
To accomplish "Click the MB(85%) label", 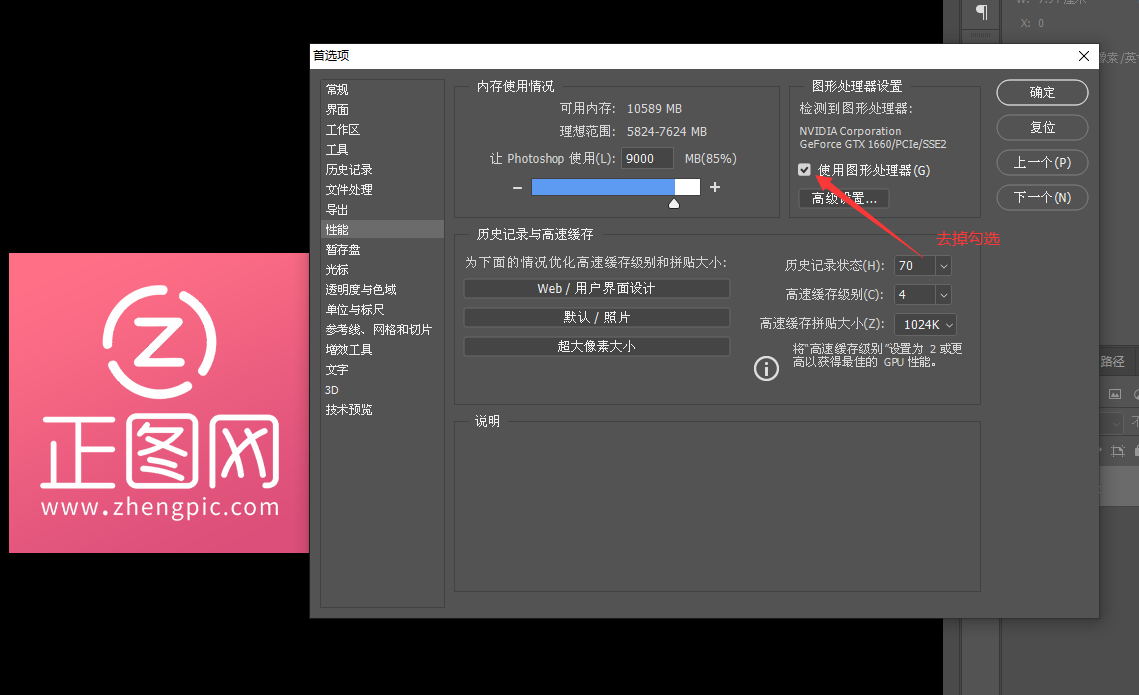I will tap(710, 158).
